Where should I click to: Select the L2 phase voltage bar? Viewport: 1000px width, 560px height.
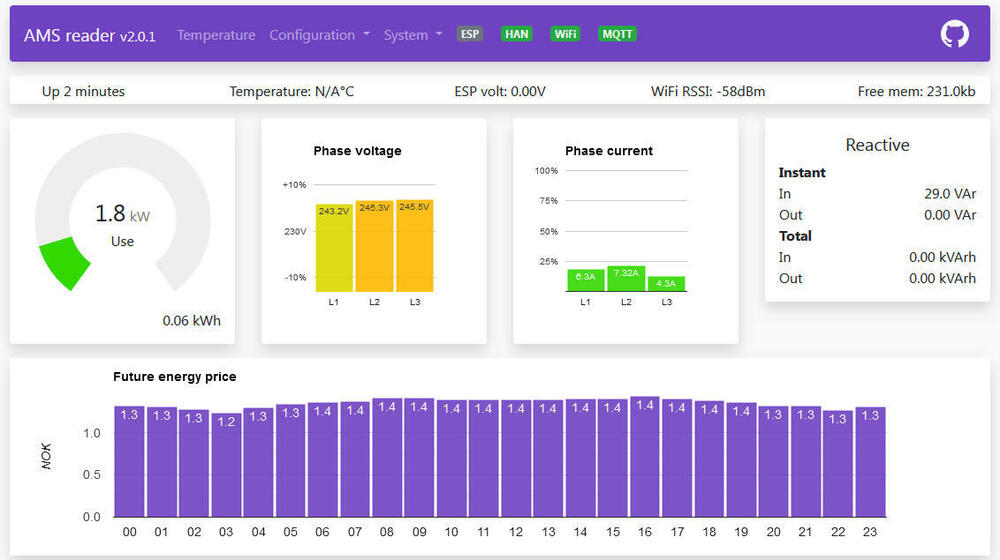tap(374, 248)
